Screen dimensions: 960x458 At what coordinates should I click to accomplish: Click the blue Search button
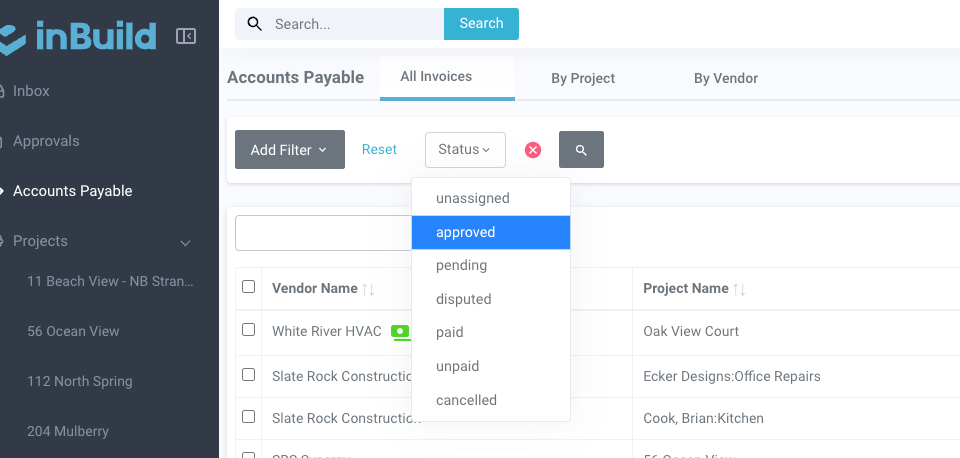click(481, 24)
